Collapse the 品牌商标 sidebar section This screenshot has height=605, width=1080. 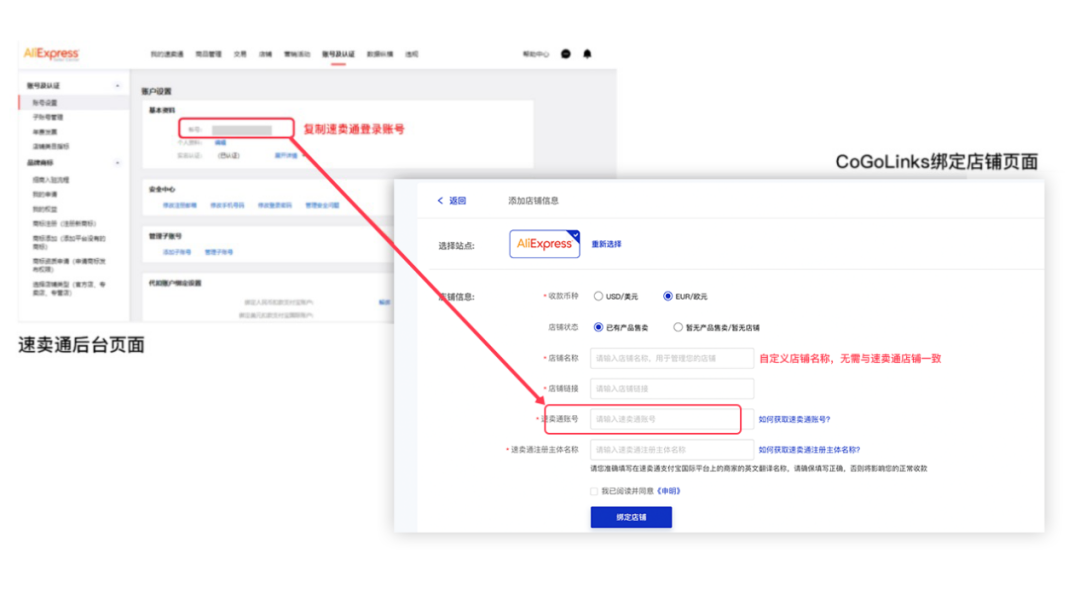118,163
